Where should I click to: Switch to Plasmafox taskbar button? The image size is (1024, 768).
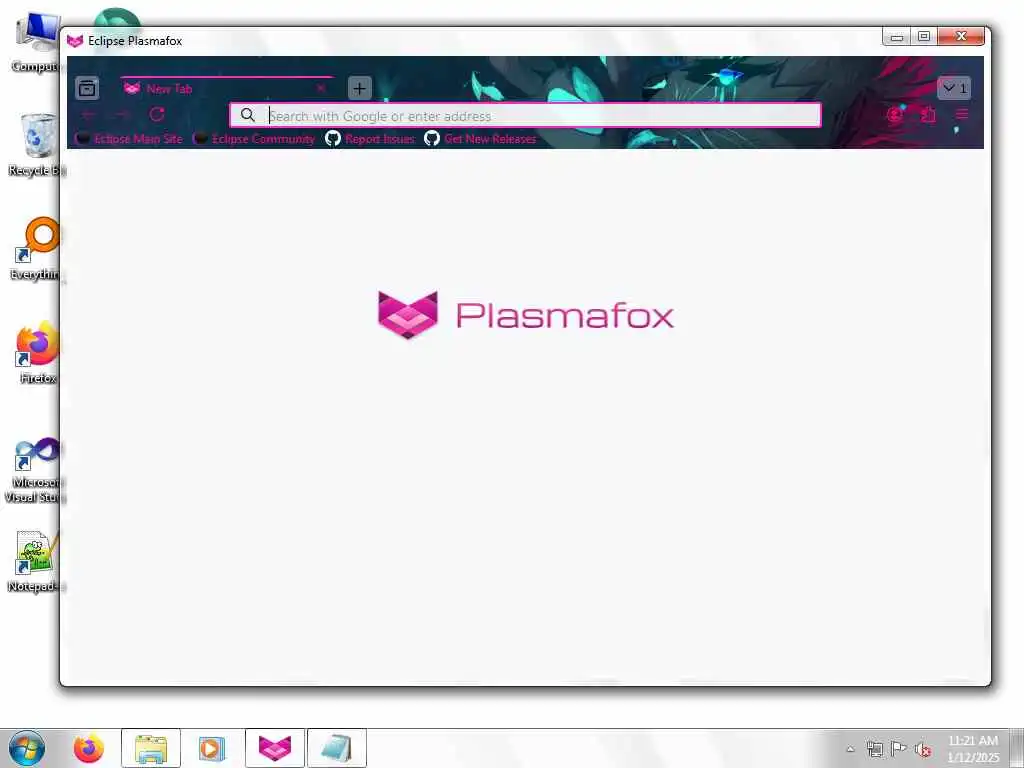click(x=275, y=748)
